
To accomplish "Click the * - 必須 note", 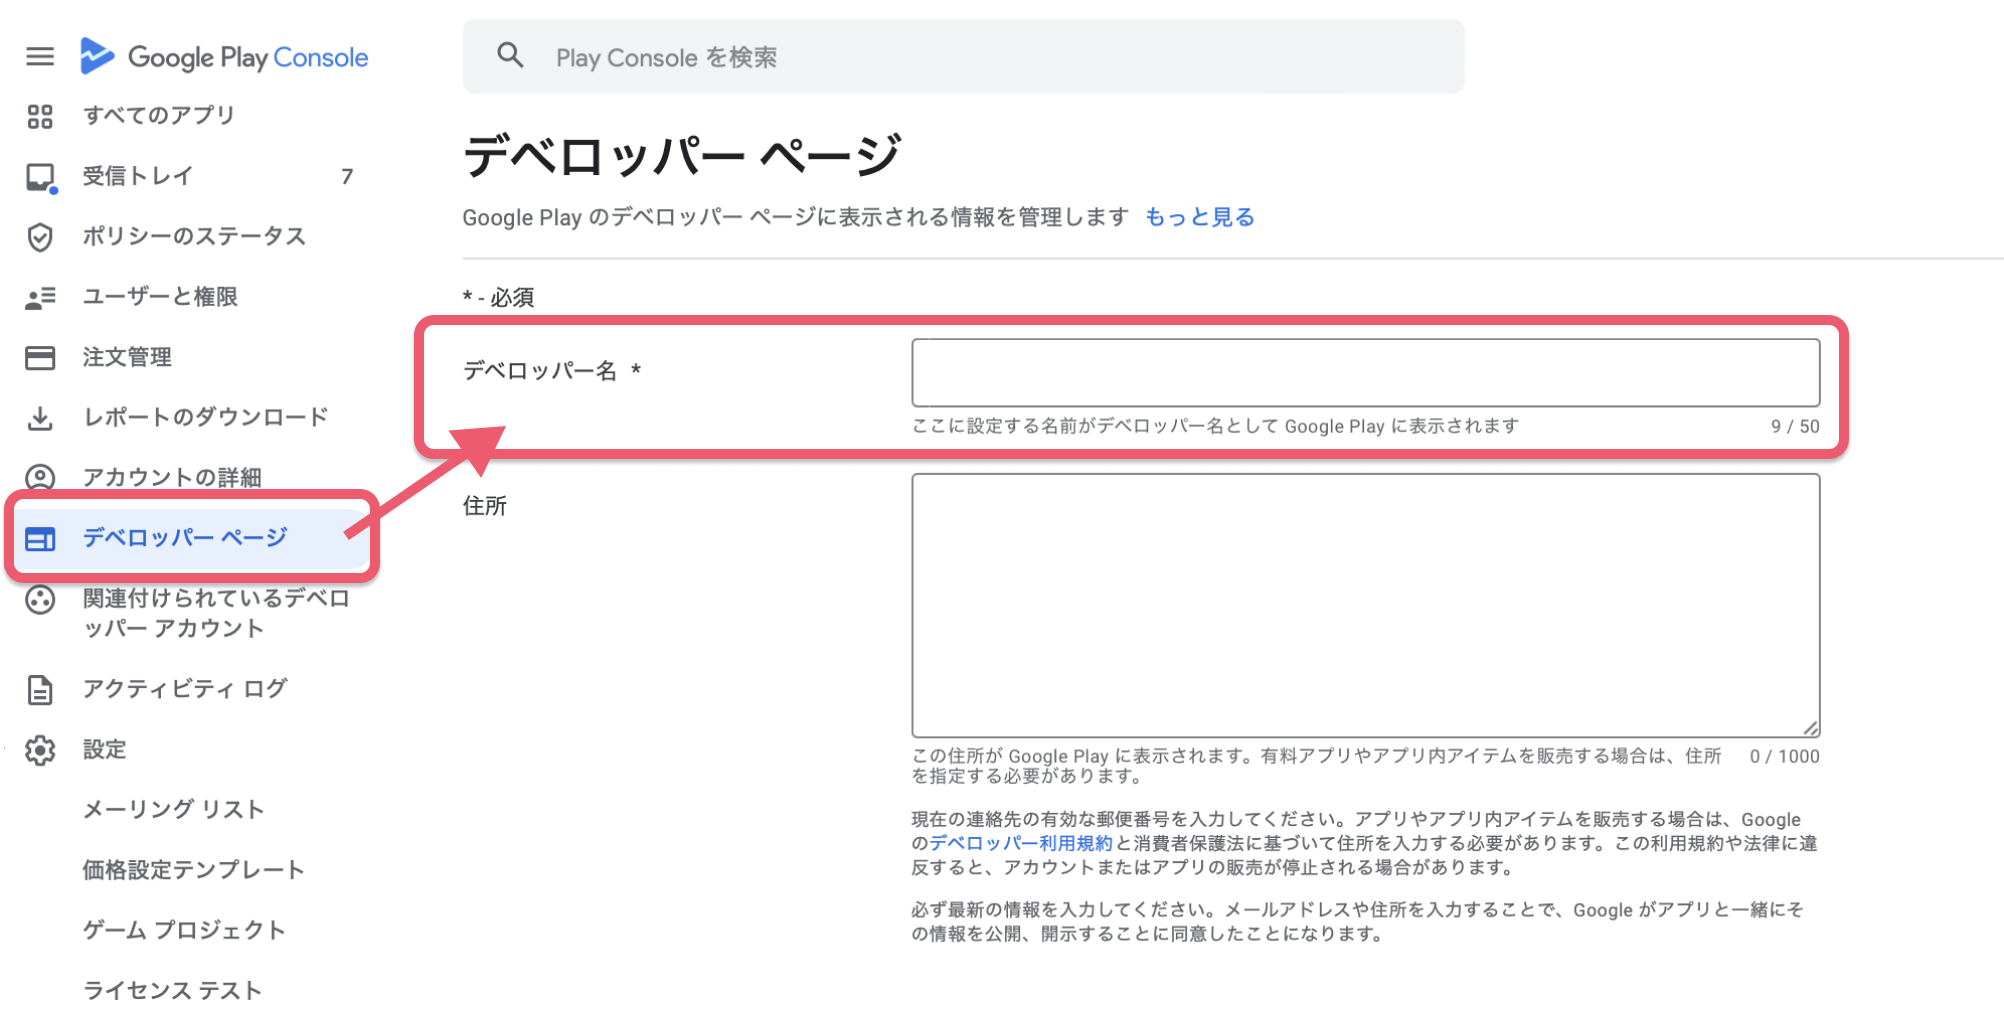I will [498, 297].
